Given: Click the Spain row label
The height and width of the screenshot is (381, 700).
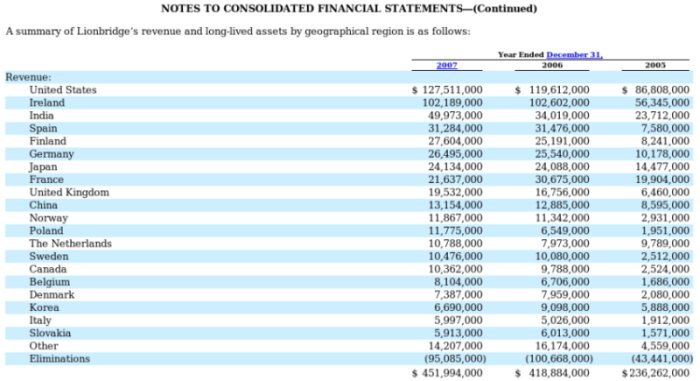Looking at the screenshot, I should (x=43, y=128).
